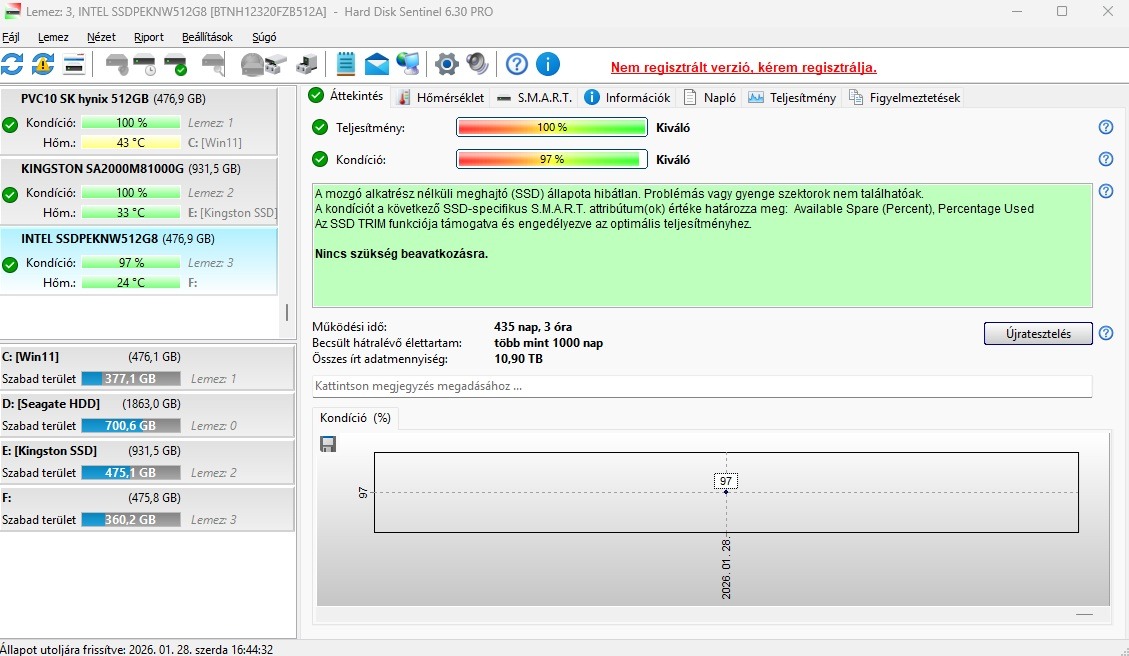
Task: Select the INTEL SSDPEKNW512G8 disk
Action: coord(139,261)
